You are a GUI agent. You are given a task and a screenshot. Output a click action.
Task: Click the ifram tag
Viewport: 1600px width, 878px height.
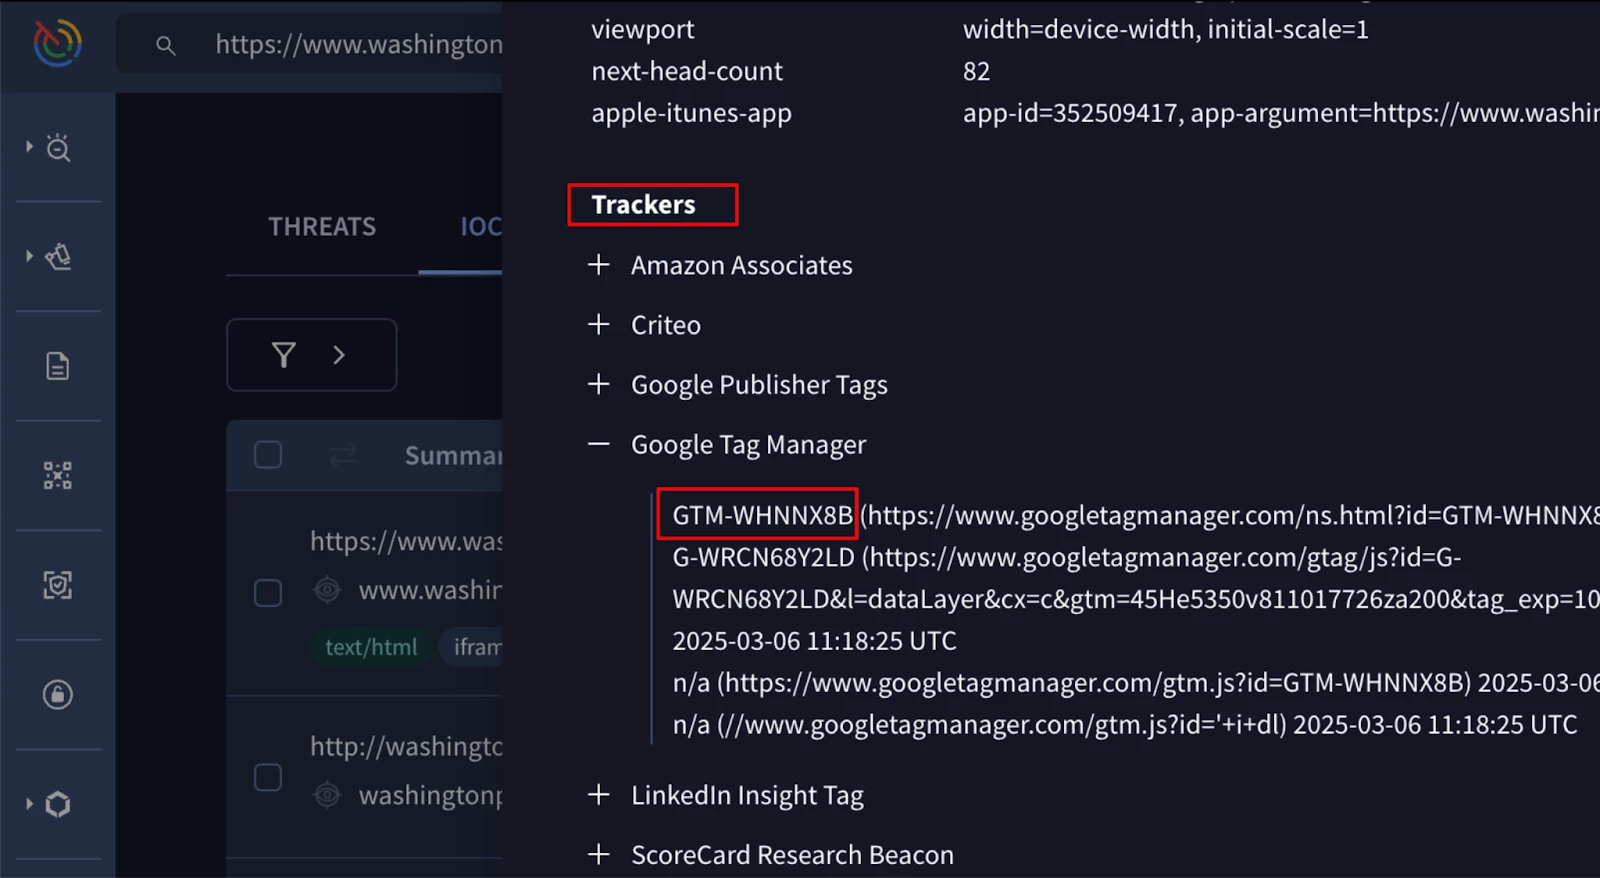tap(472, 647)
